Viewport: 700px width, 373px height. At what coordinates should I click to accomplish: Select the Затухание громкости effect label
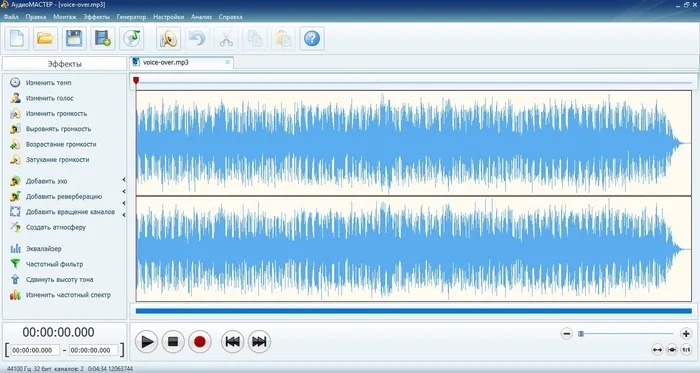pyautogui.click(x=57, y=159)
